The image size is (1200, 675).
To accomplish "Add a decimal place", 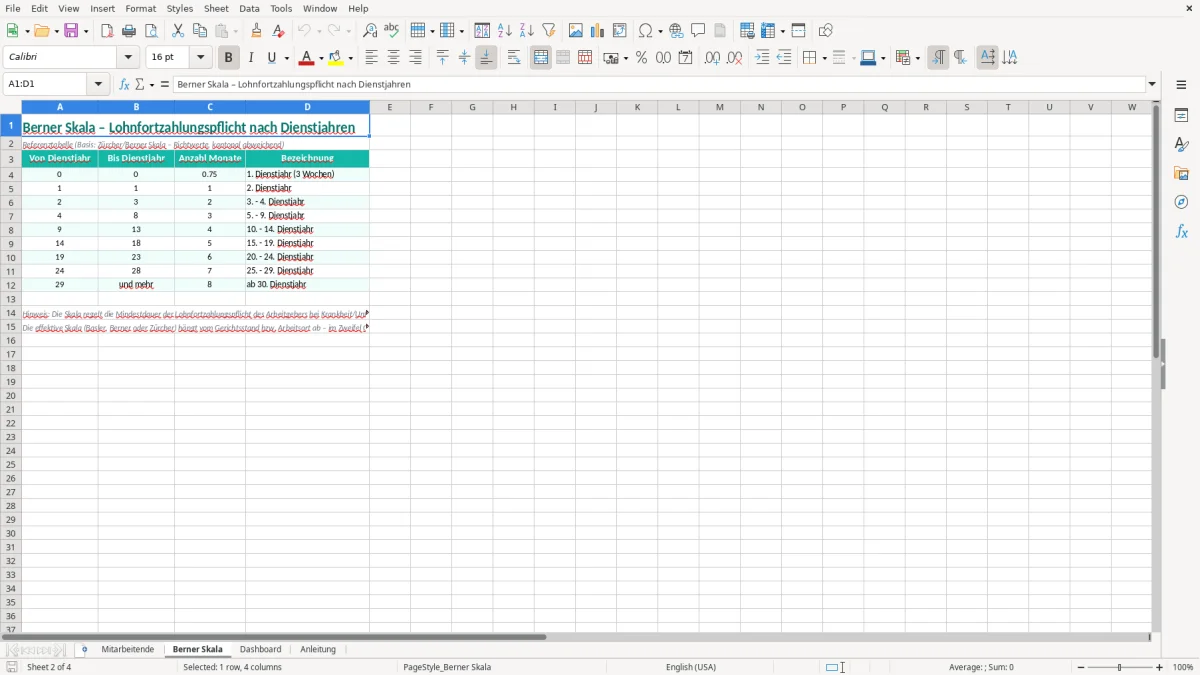I will tap(713, 58).
